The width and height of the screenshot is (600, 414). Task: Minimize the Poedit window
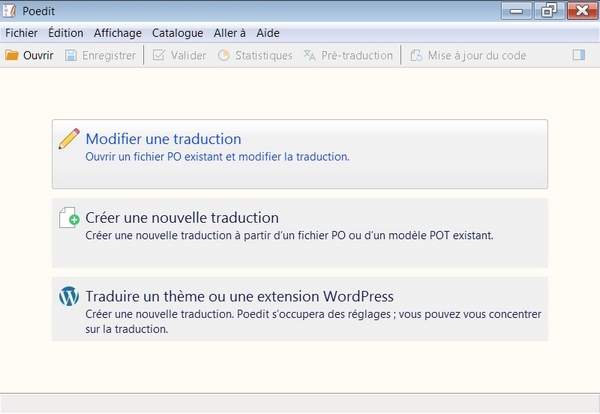[517, 11]
